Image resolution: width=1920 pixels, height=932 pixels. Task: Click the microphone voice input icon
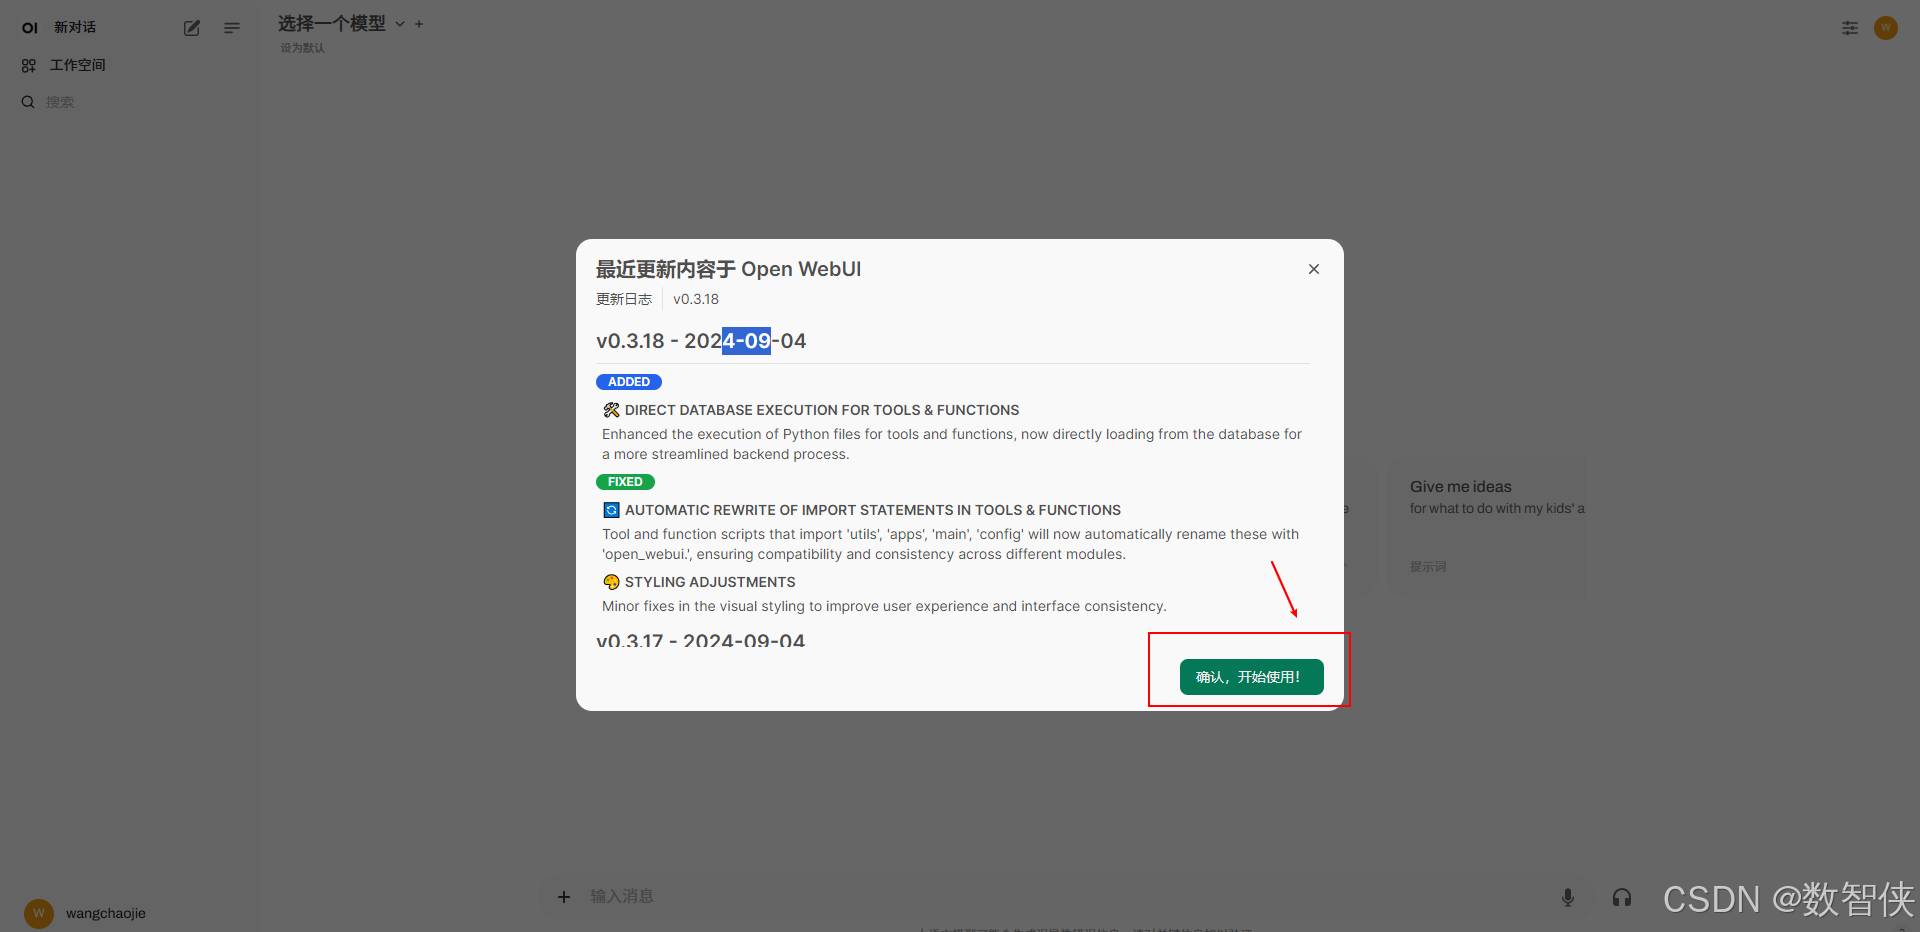(1568, 898)
